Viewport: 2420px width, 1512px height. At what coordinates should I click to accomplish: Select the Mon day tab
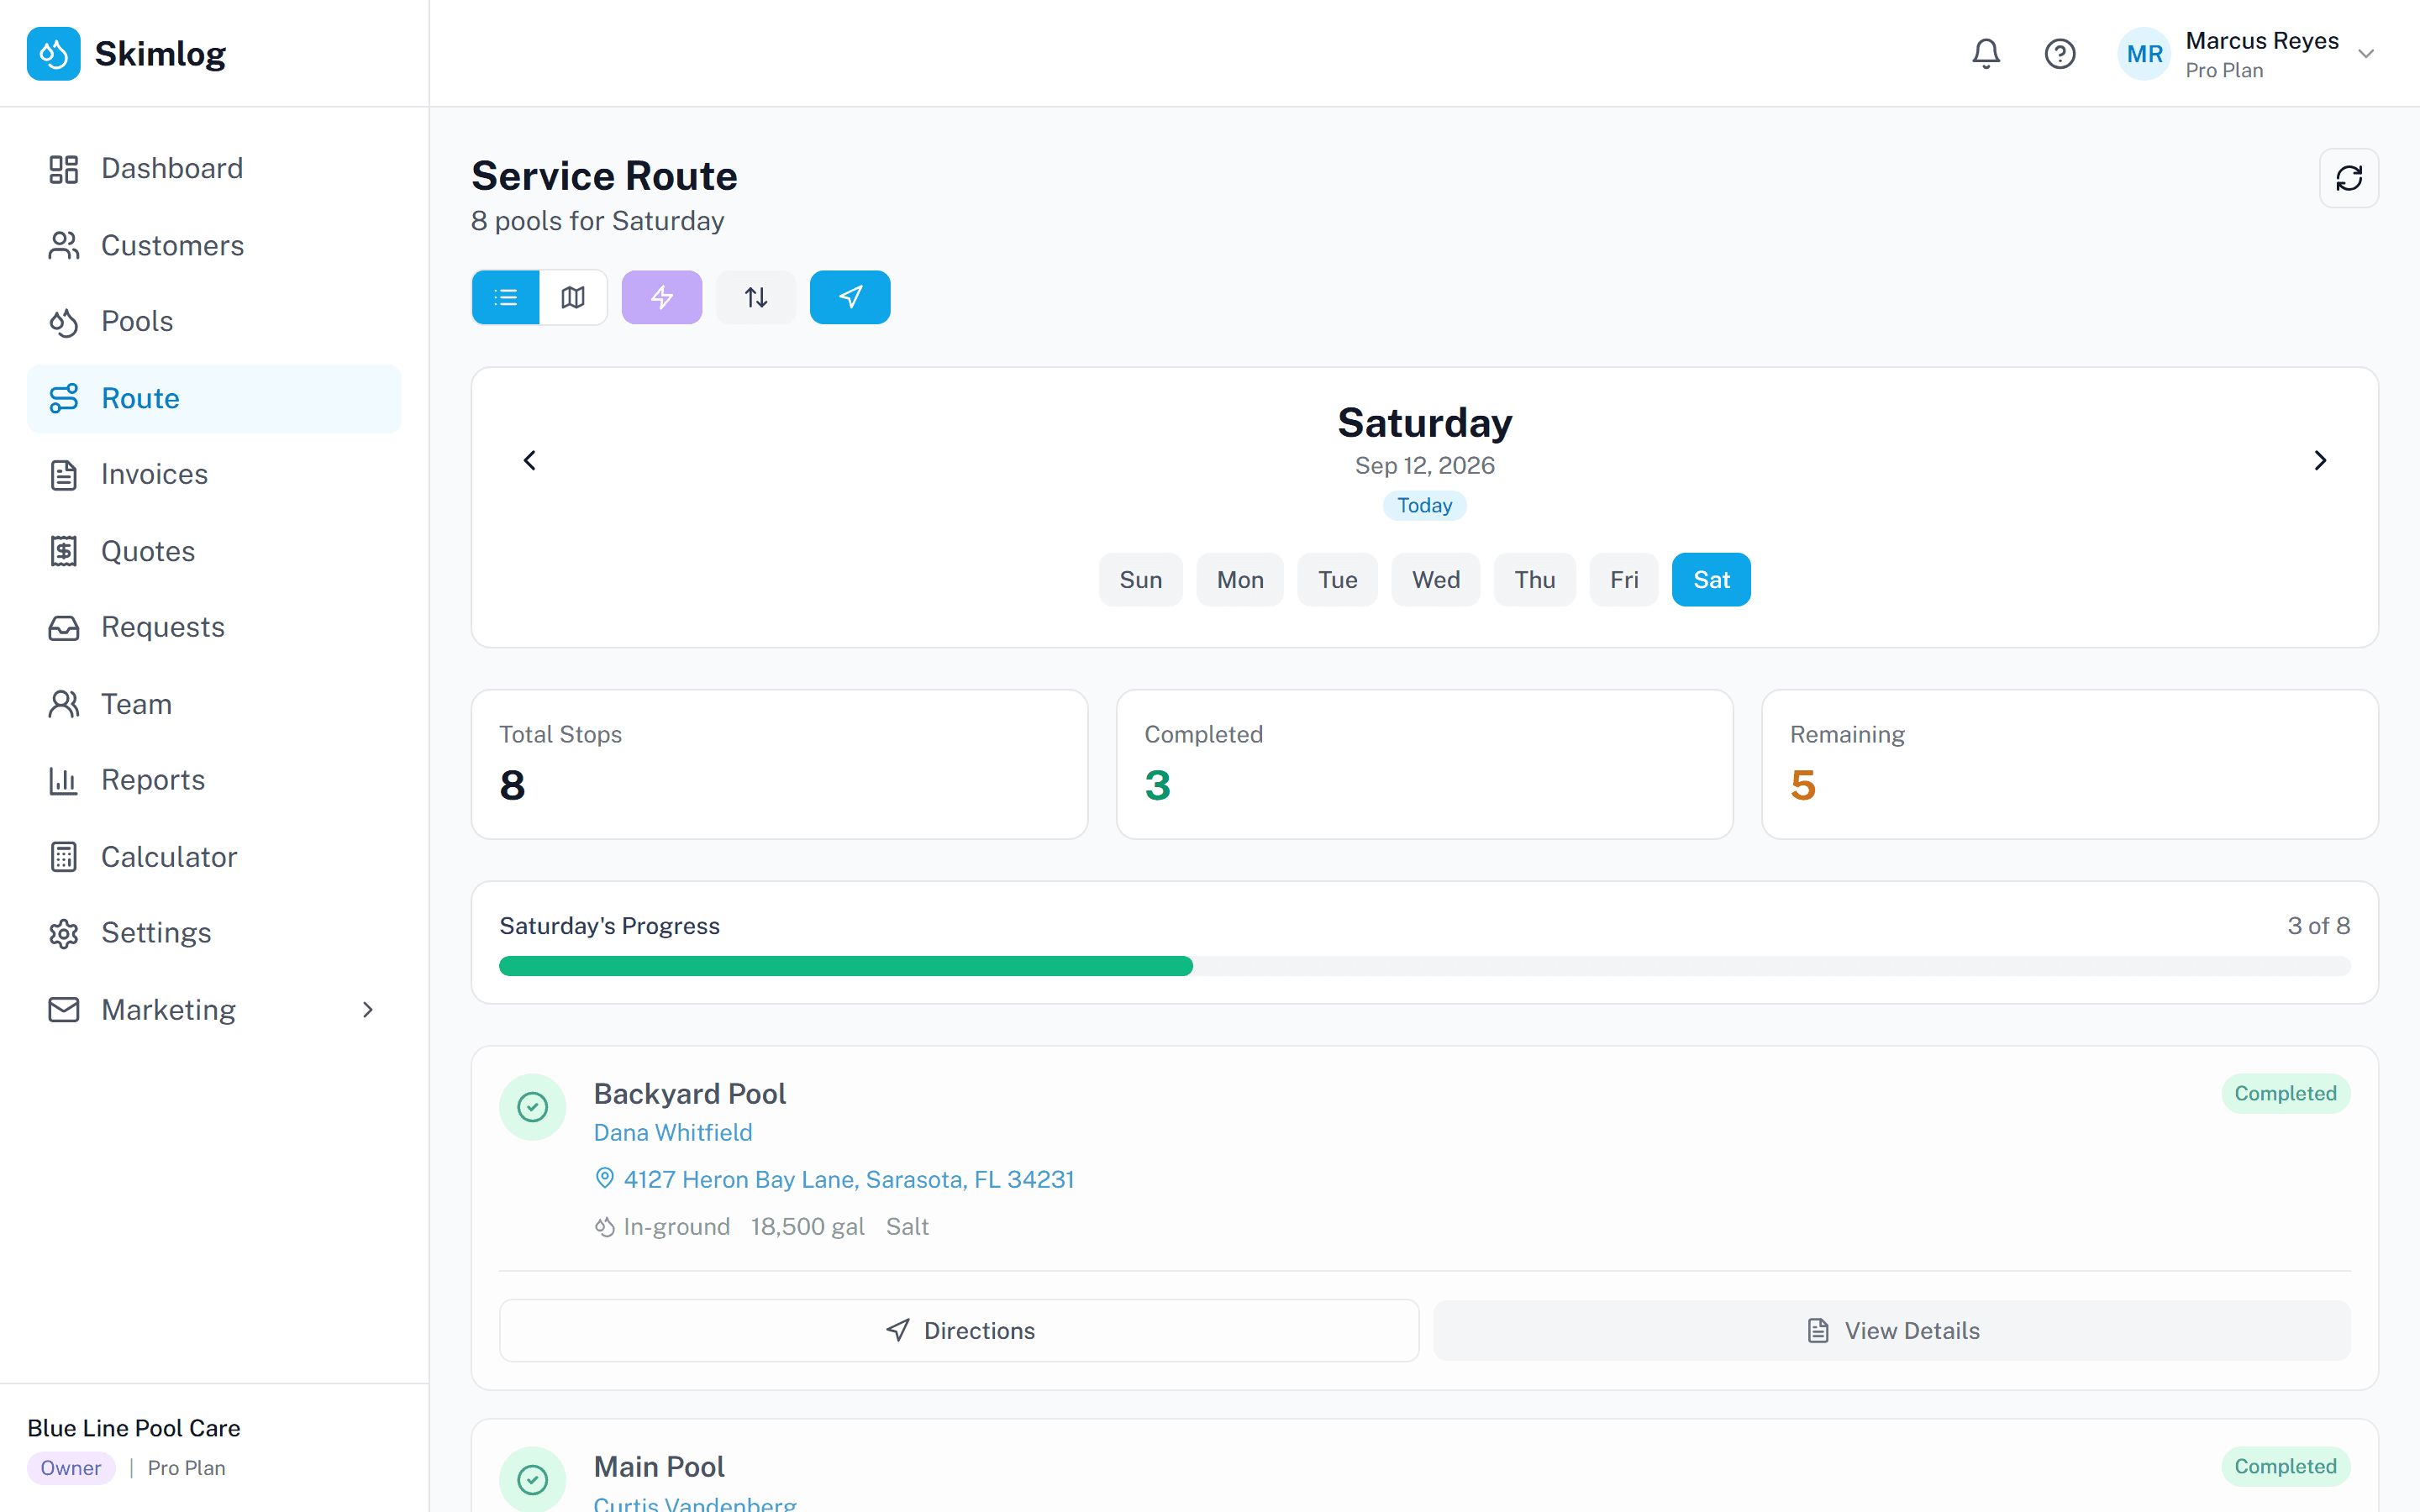click(x=1240, y=580)
